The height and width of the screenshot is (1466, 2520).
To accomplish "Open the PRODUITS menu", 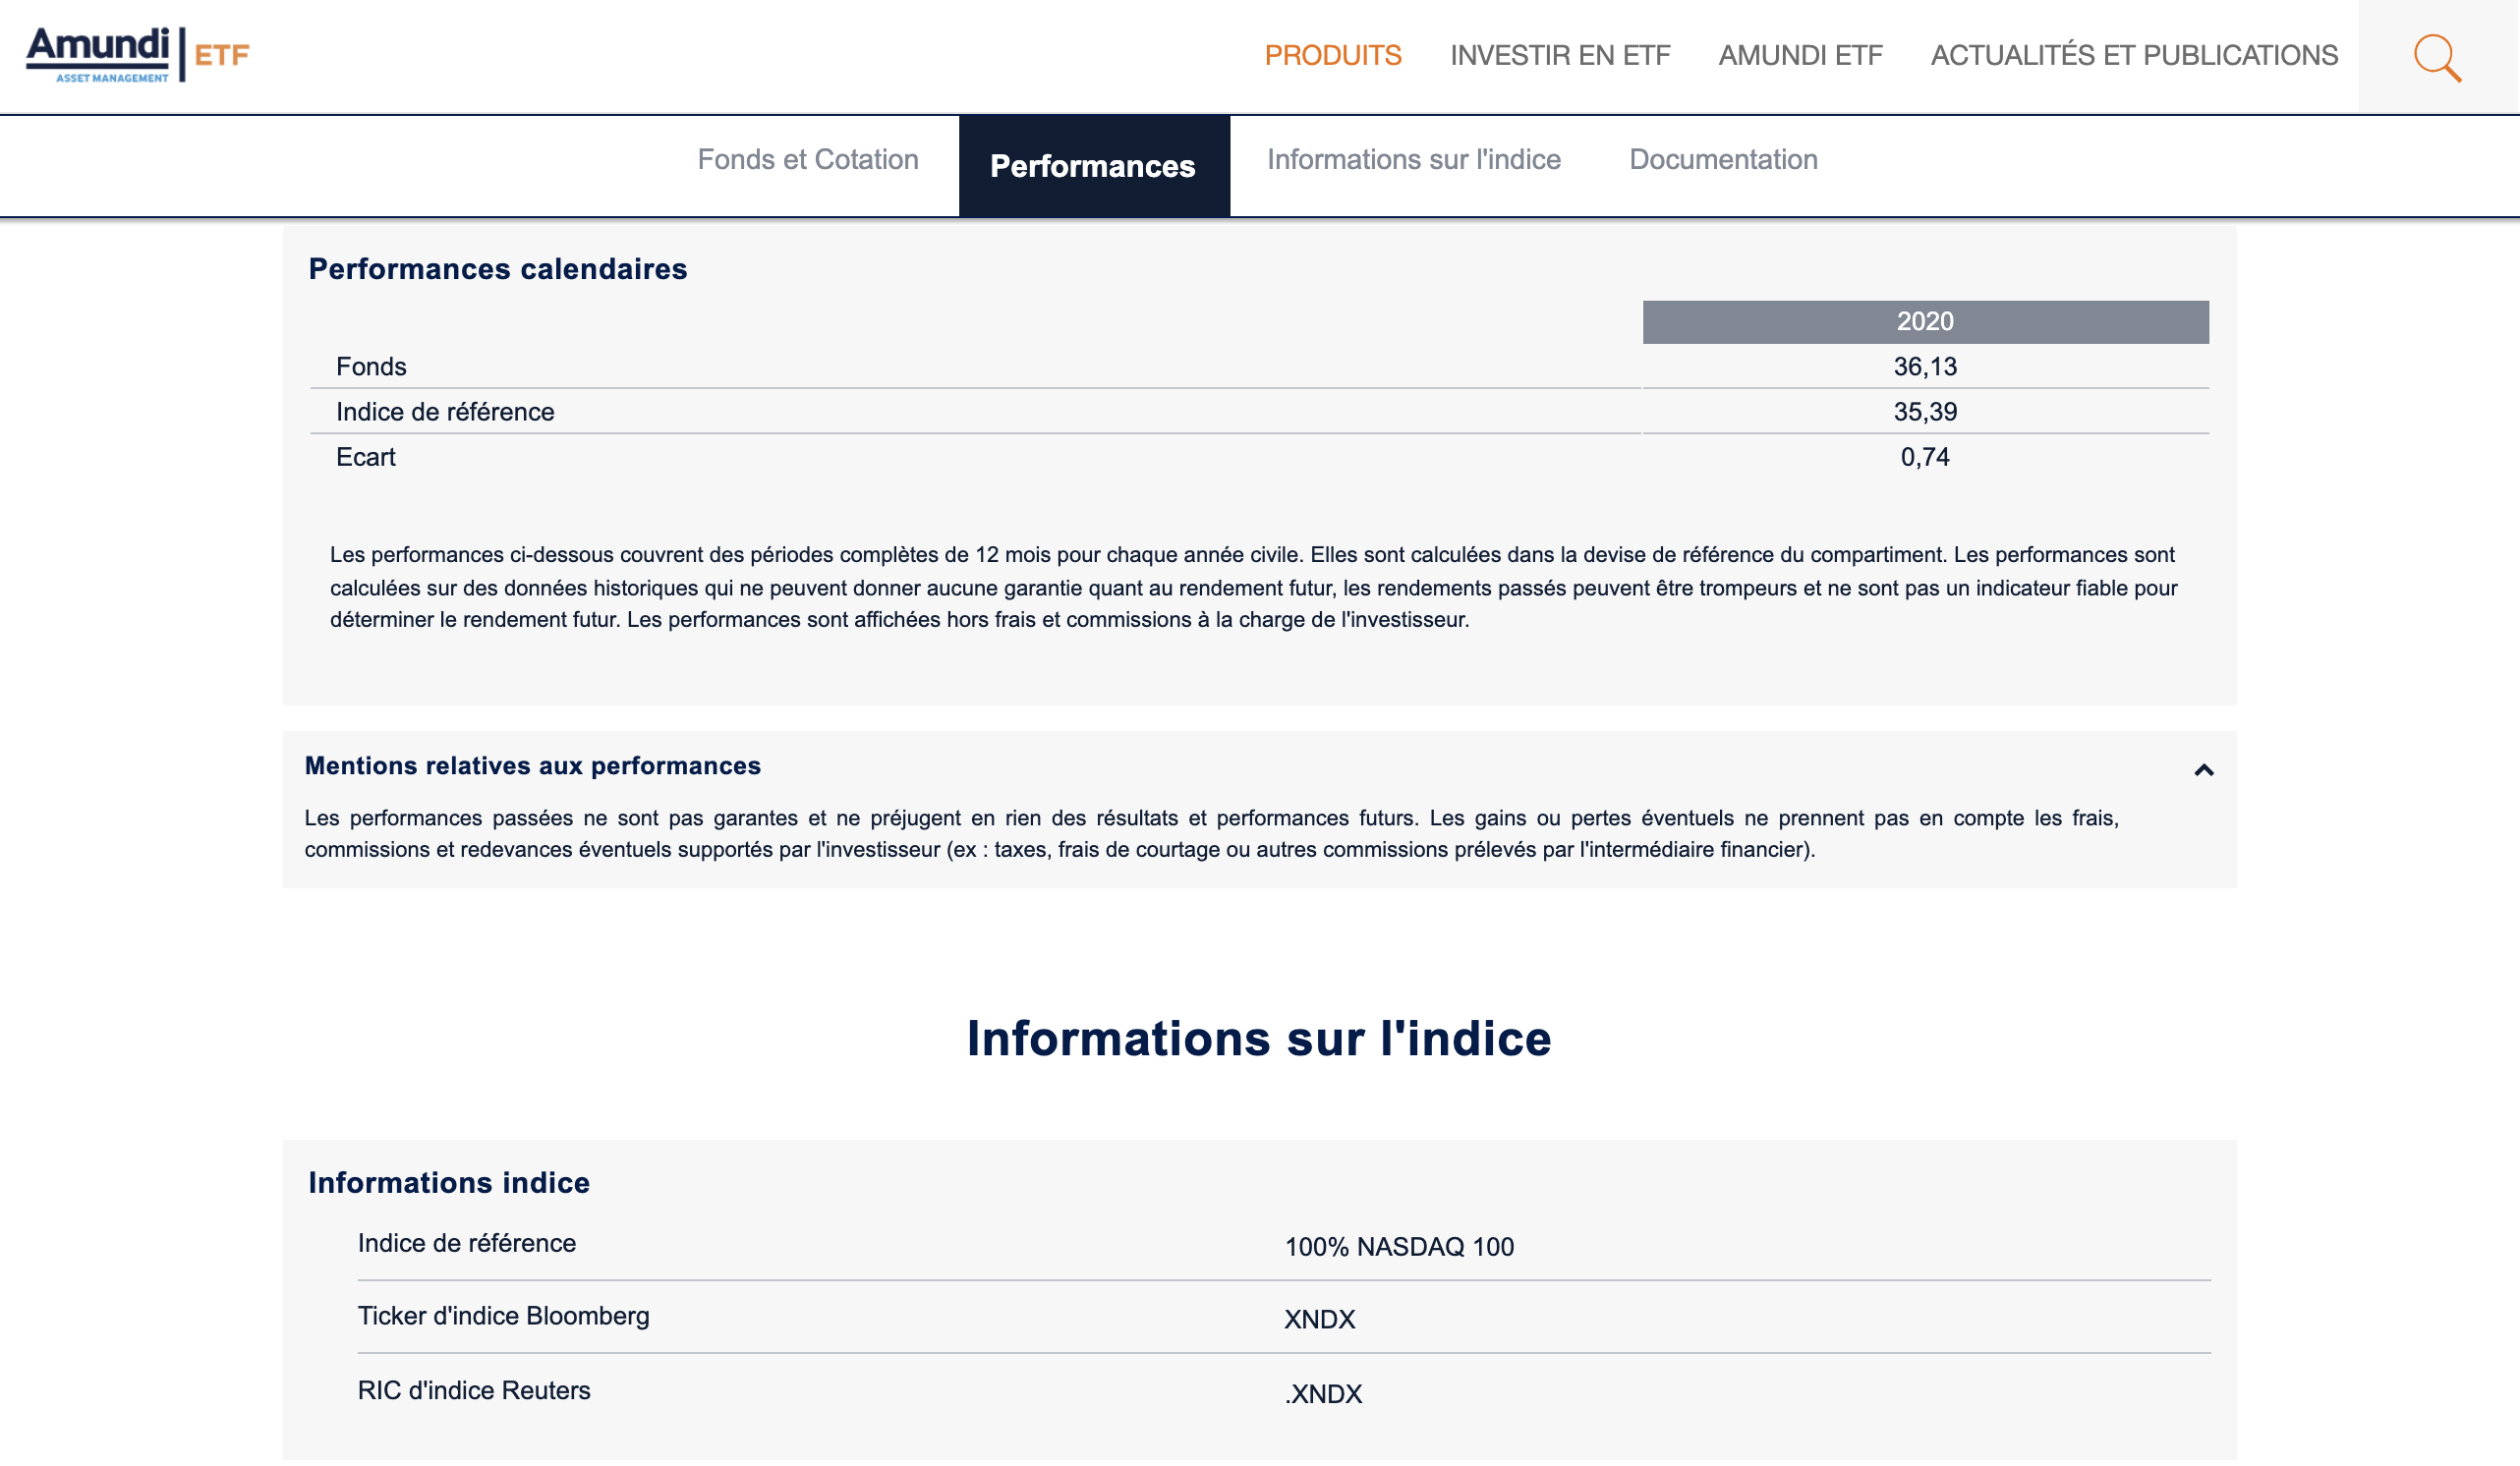I will point(1333,55).
